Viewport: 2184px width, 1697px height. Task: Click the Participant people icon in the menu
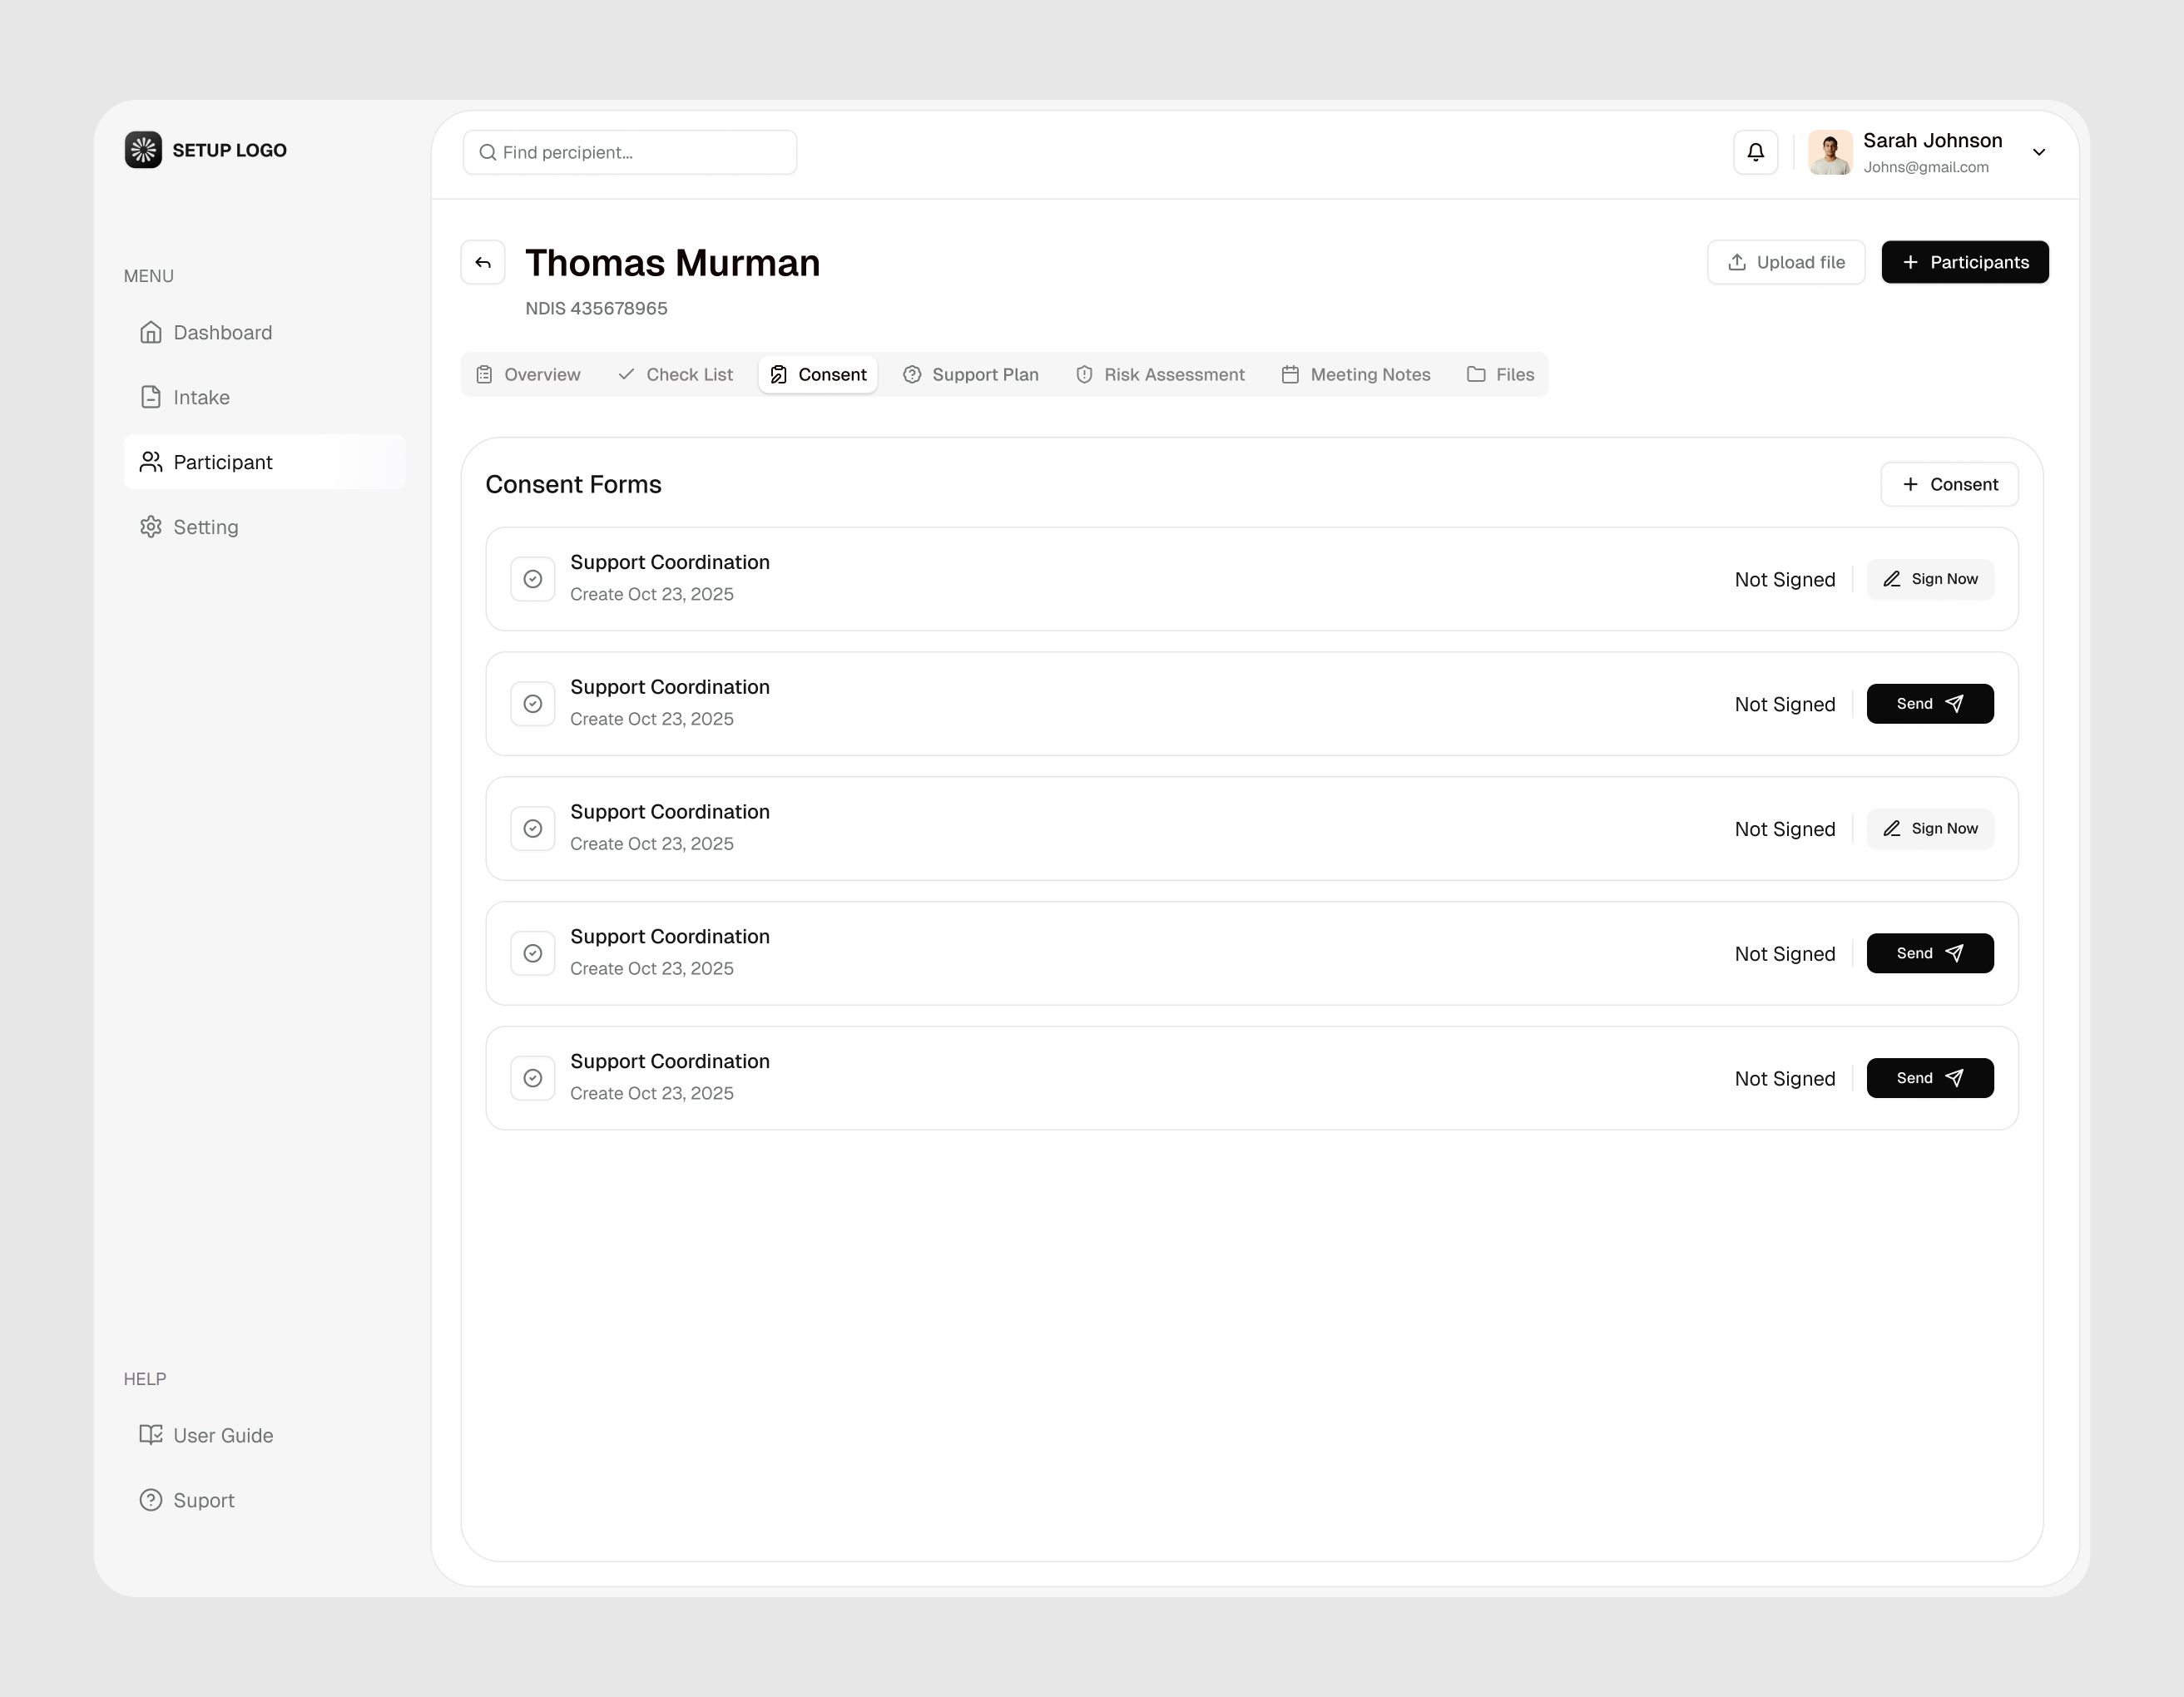151,461
